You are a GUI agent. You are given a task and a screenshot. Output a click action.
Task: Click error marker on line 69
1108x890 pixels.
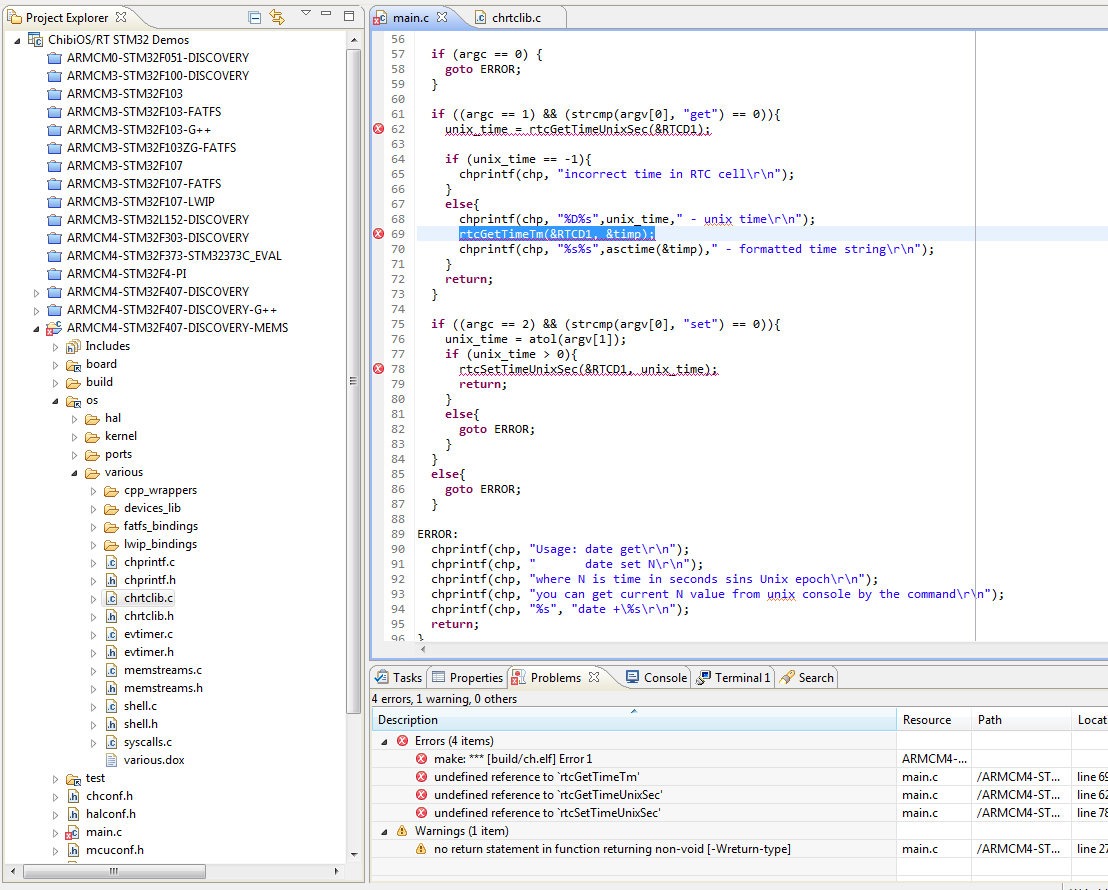(x=379, y=234)
